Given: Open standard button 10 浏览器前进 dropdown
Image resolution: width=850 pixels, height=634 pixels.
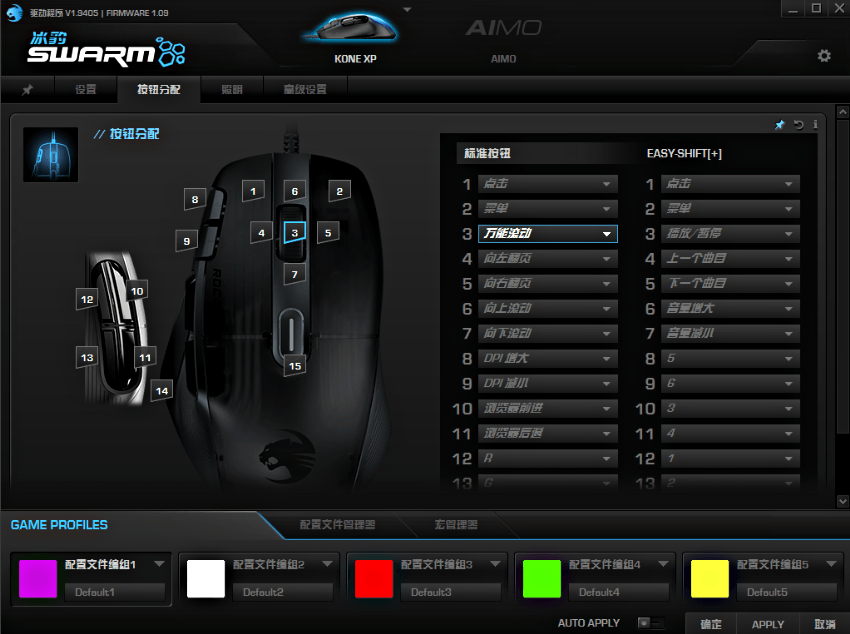Looking at the screenshot, I should pyautogui.click(x=548, y=408).
